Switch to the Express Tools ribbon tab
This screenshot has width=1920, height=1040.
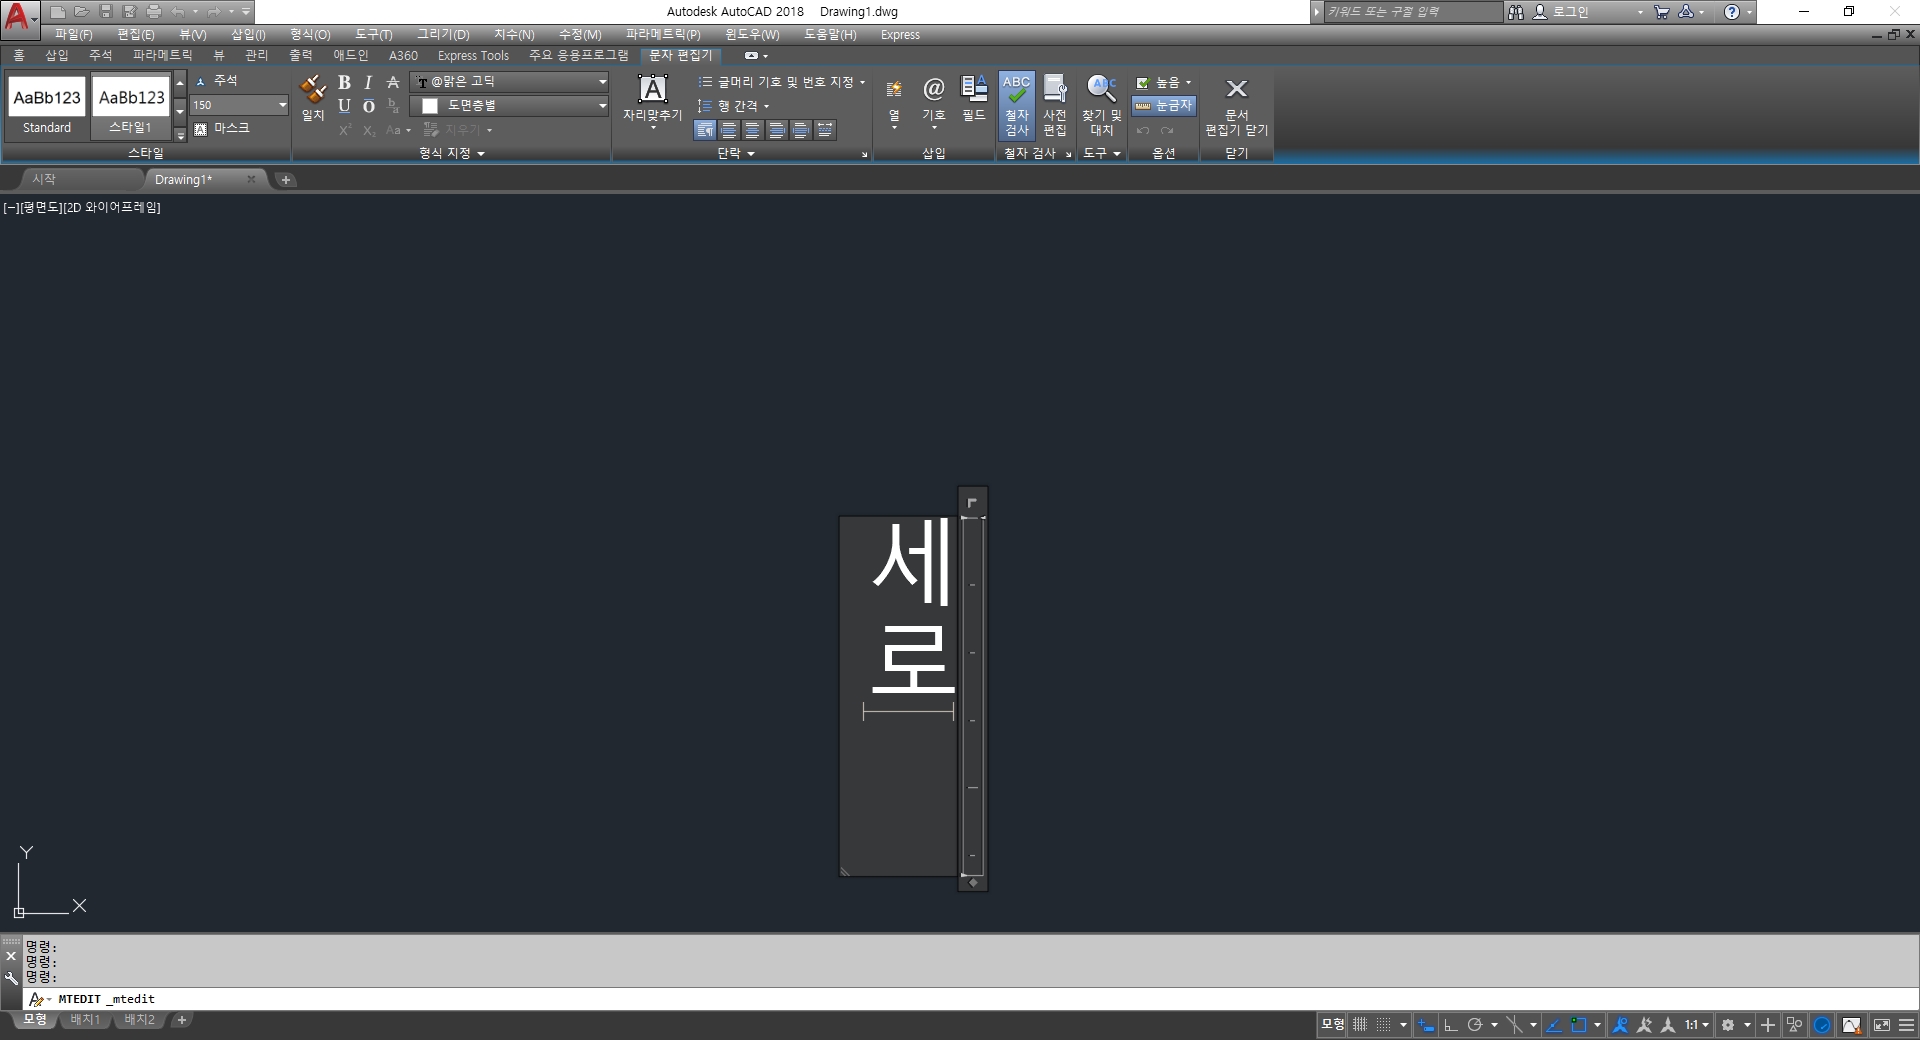[473, 55]
